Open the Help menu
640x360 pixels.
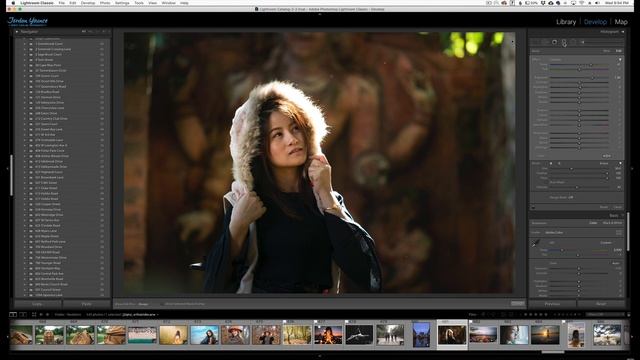[184, 3]
